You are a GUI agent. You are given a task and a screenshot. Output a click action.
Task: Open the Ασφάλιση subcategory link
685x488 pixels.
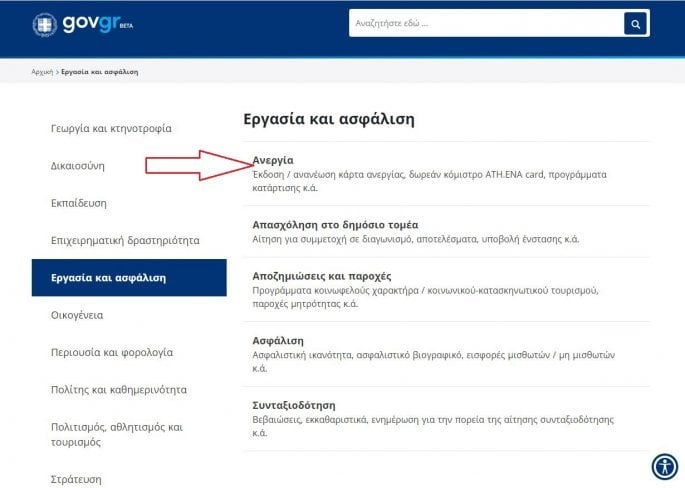(278, 340)
